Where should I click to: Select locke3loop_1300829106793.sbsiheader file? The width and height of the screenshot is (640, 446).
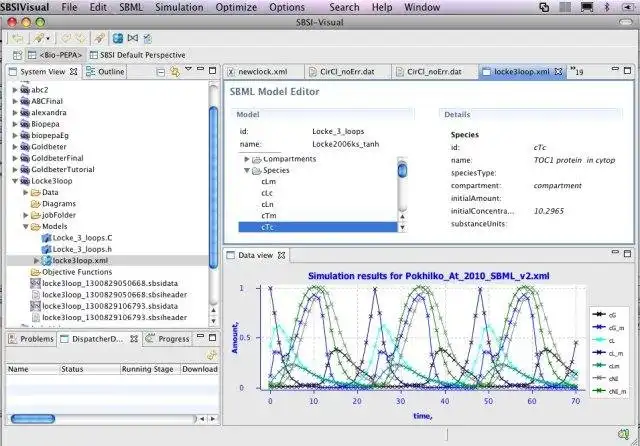click(109, 317)
